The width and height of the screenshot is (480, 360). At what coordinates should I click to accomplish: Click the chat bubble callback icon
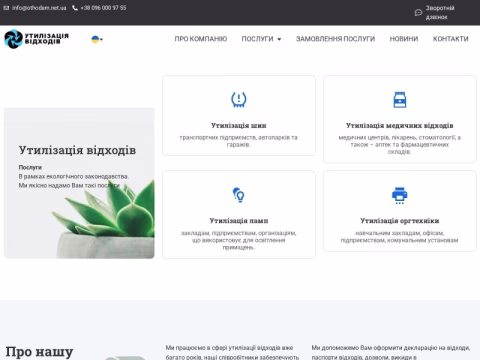418,13
